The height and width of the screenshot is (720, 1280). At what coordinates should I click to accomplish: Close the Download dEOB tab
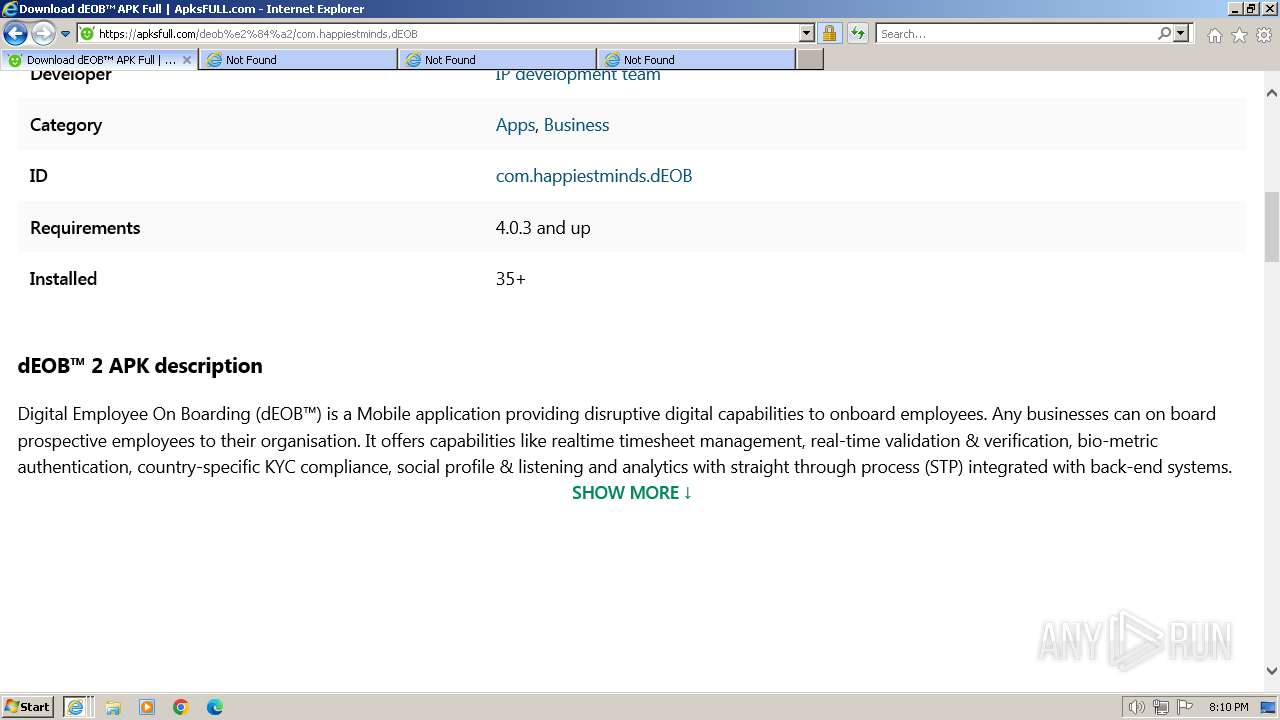click(187, 60)
